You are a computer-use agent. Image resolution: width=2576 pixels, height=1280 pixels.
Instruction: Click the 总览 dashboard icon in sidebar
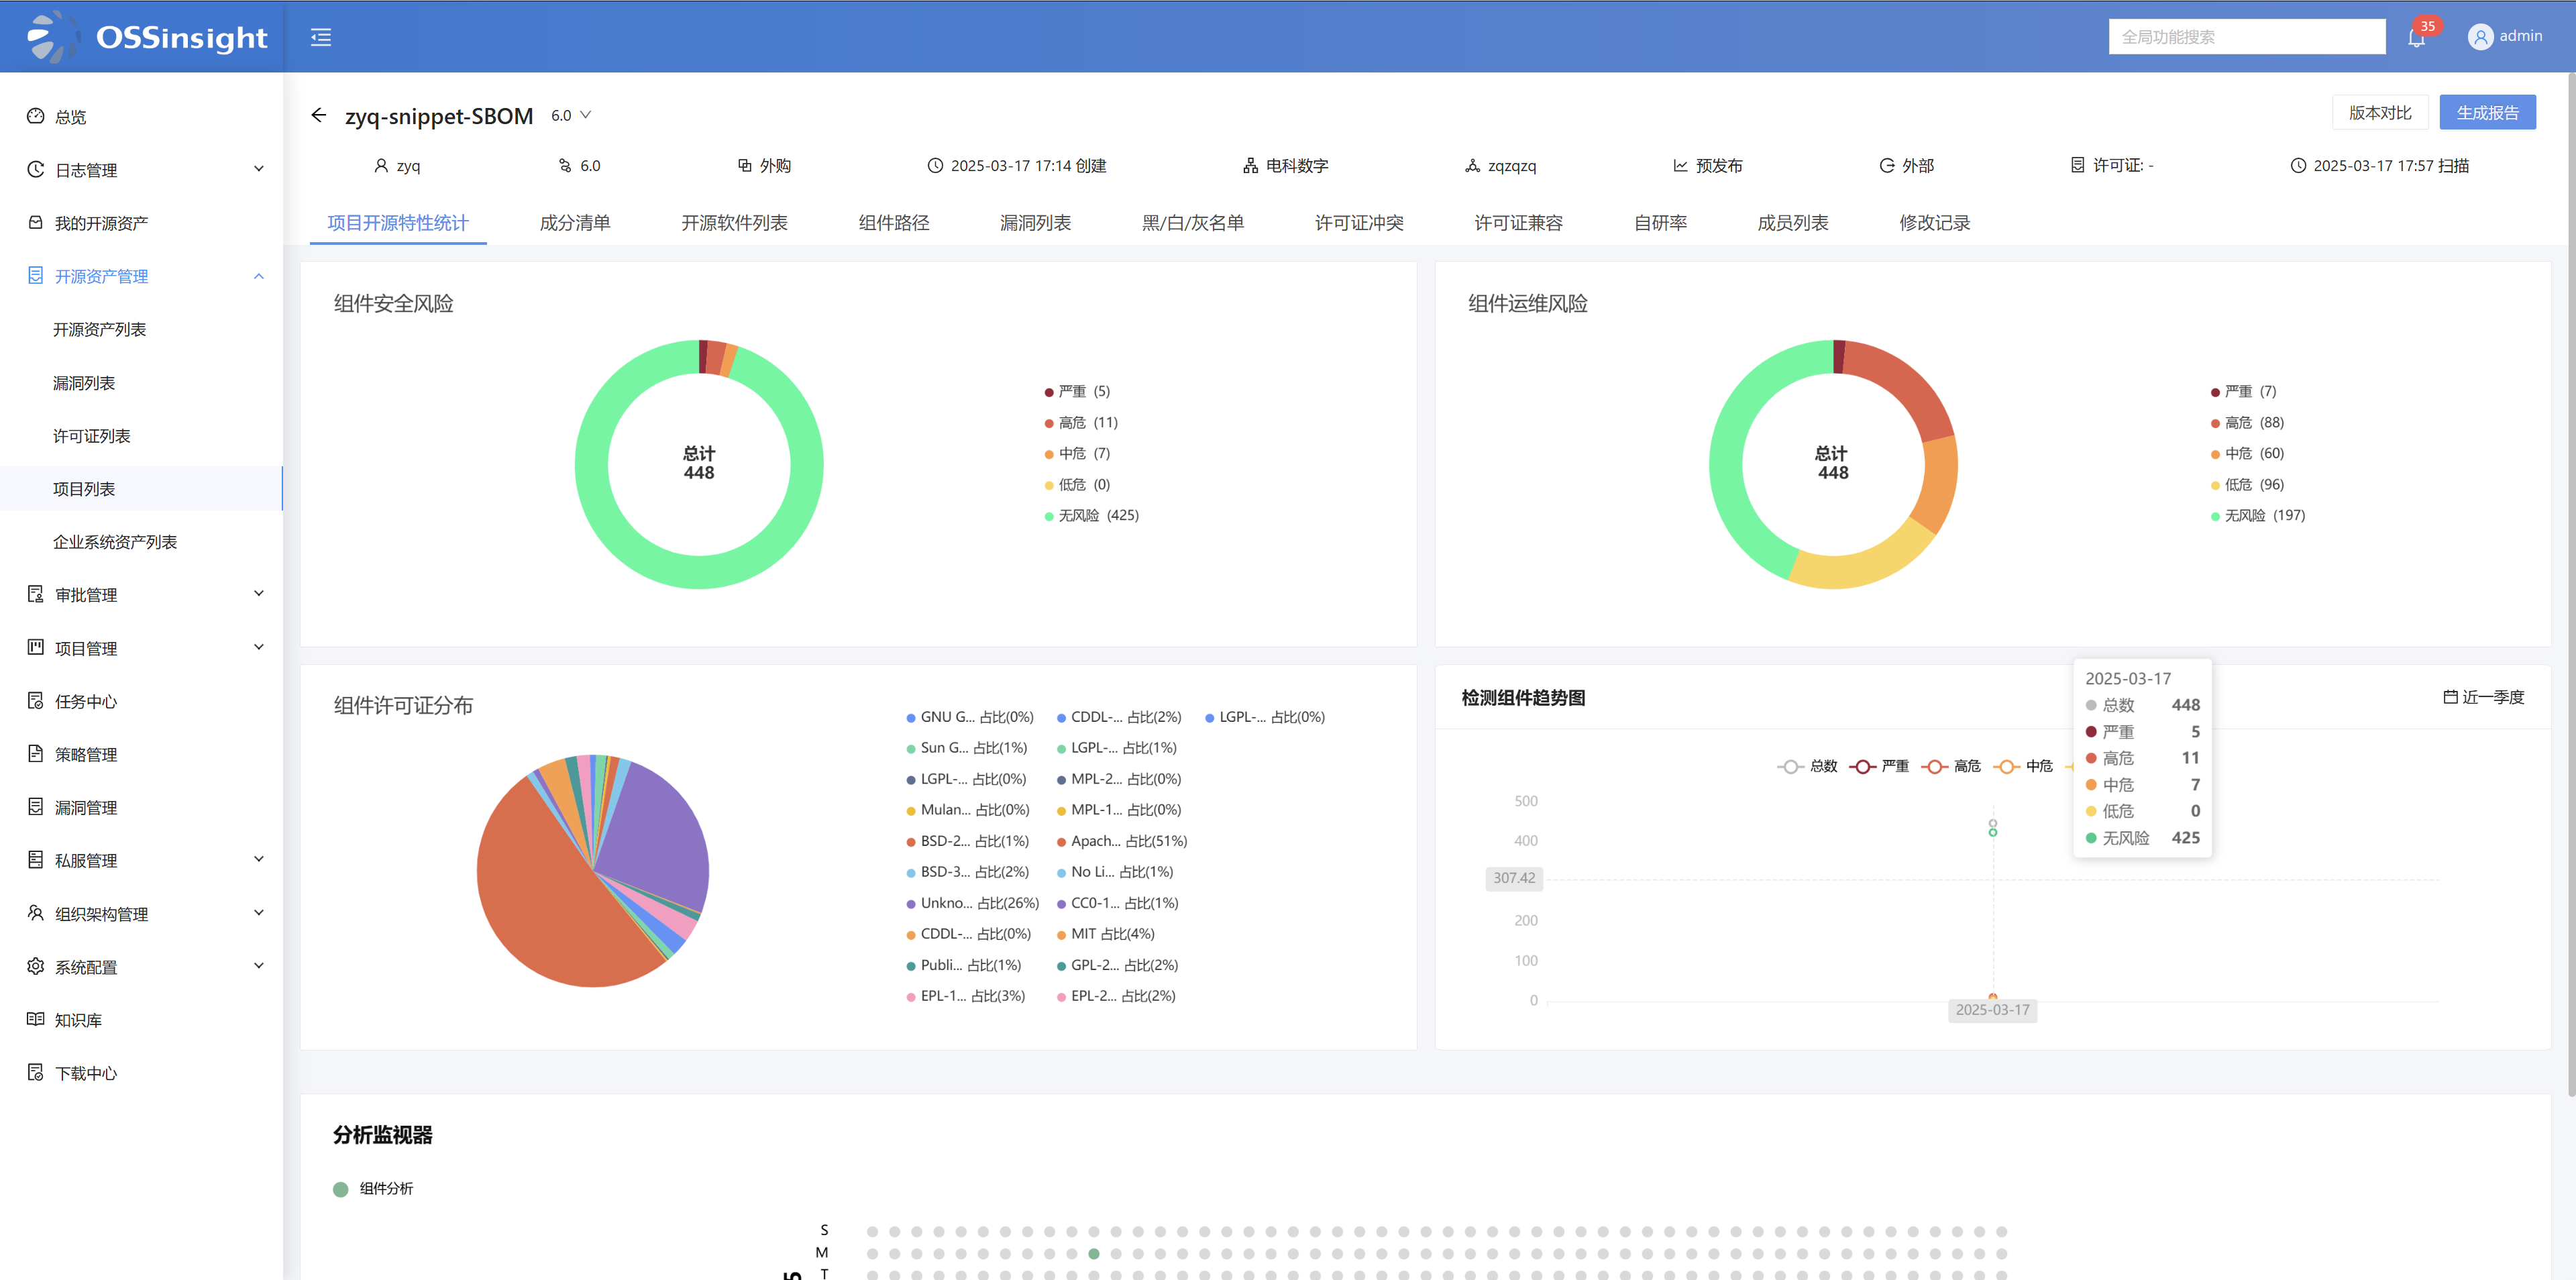[x=36, y=116]
